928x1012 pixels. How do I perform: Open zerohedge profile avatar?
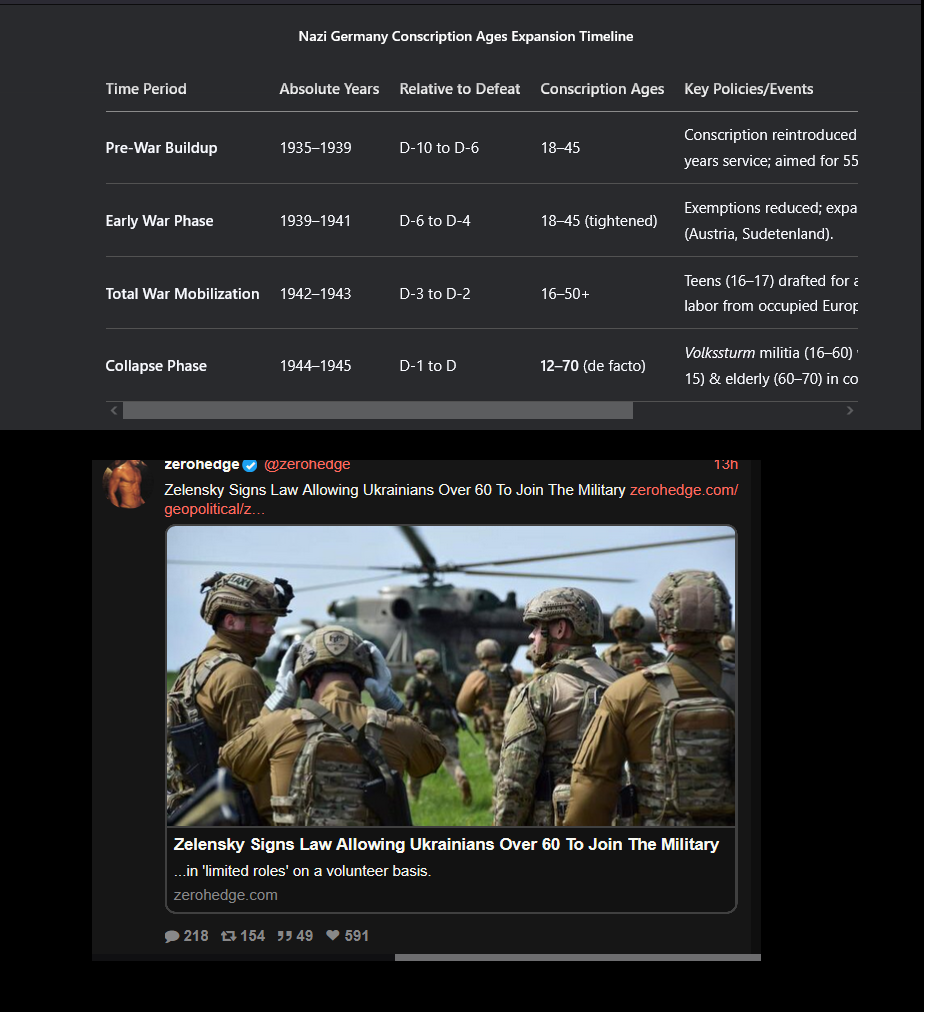click(x=126, y=483)
